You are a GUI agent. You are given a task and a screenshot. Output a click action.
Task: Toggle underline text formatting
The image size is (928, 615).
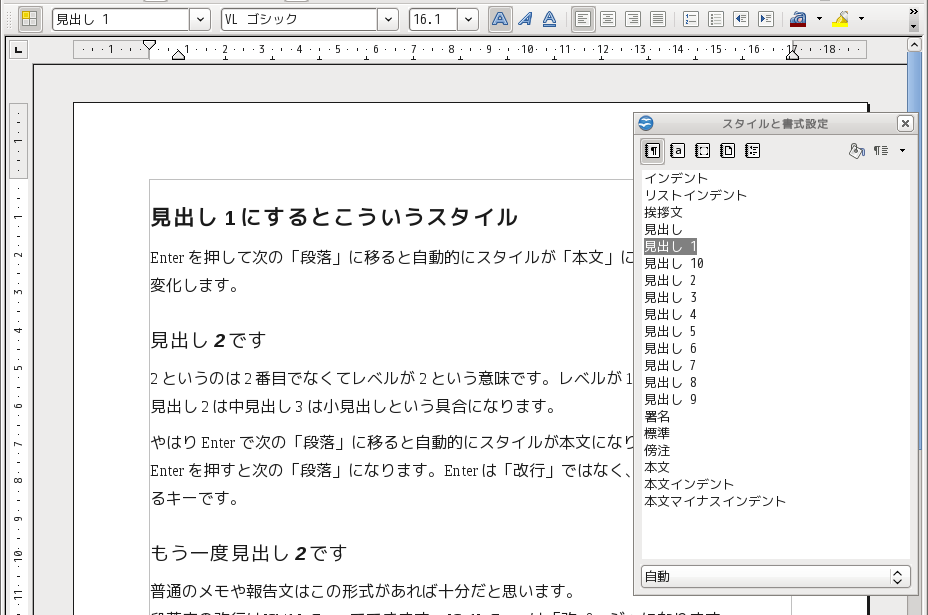549,19
